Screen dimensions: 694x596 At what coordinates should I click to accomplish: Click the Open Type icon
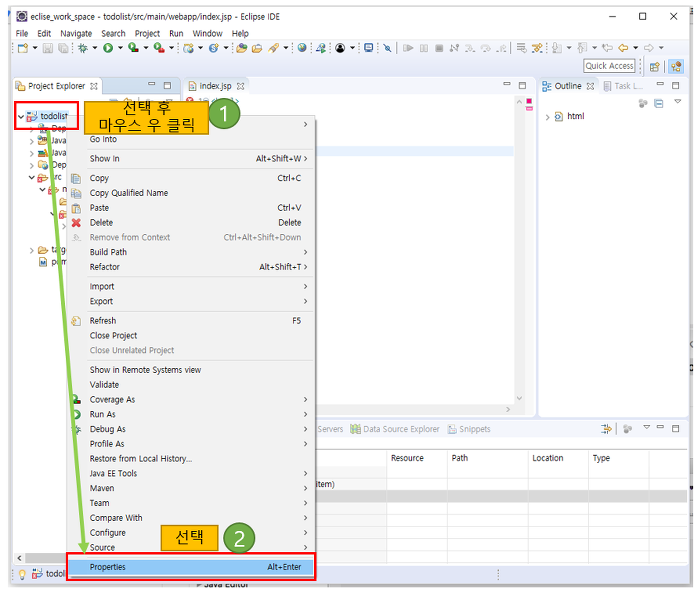(242, 48)
